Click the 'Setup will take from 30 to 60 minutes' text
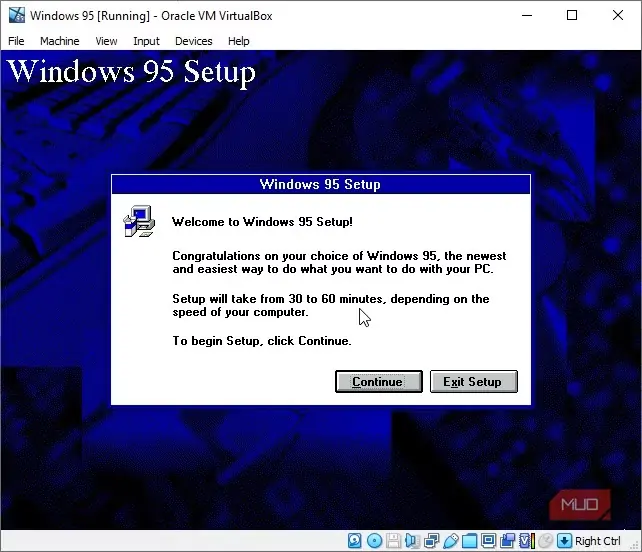 pyautogui.click(x=277, y=299)
